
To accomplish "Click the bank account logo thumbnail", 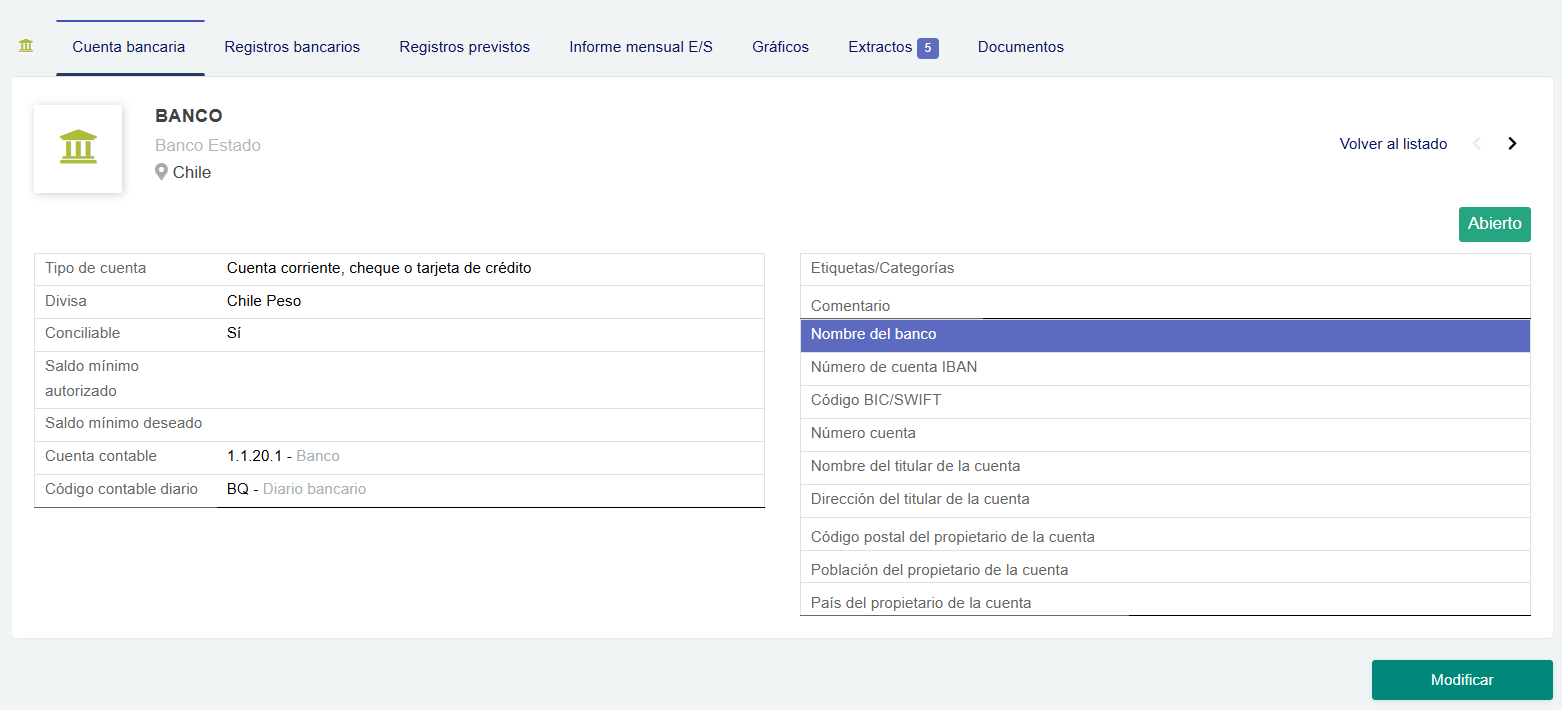I will [78, 148].
